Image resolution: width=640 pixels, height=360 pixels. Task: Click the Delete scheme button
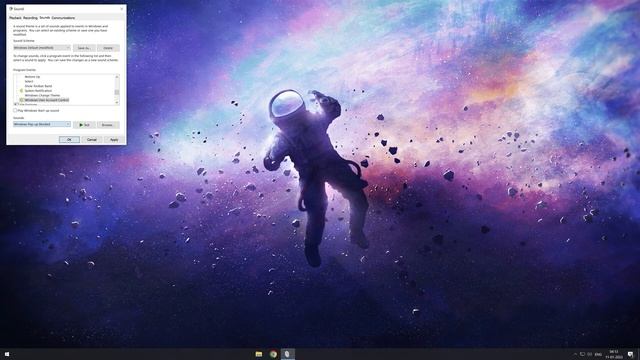pyautogui.click(x=108, y=48)
